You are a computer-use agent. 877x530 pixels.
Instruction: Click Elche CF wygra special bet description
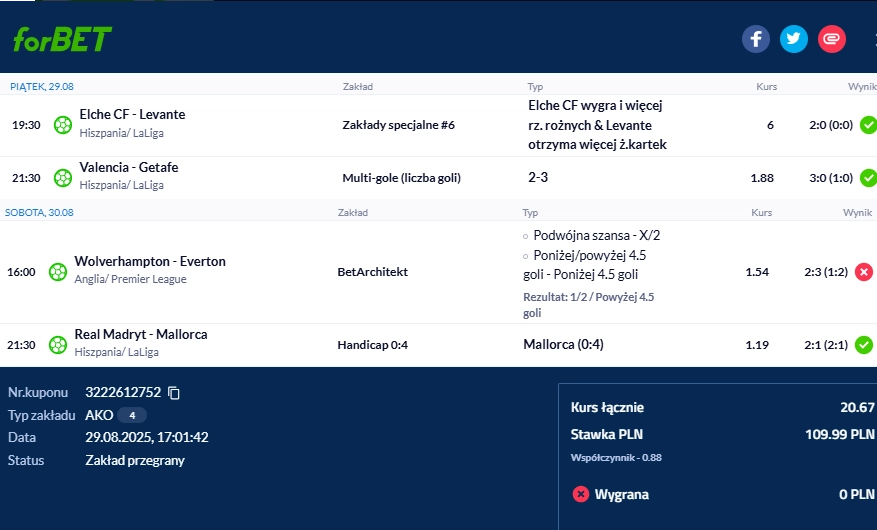tap(597, 125)
